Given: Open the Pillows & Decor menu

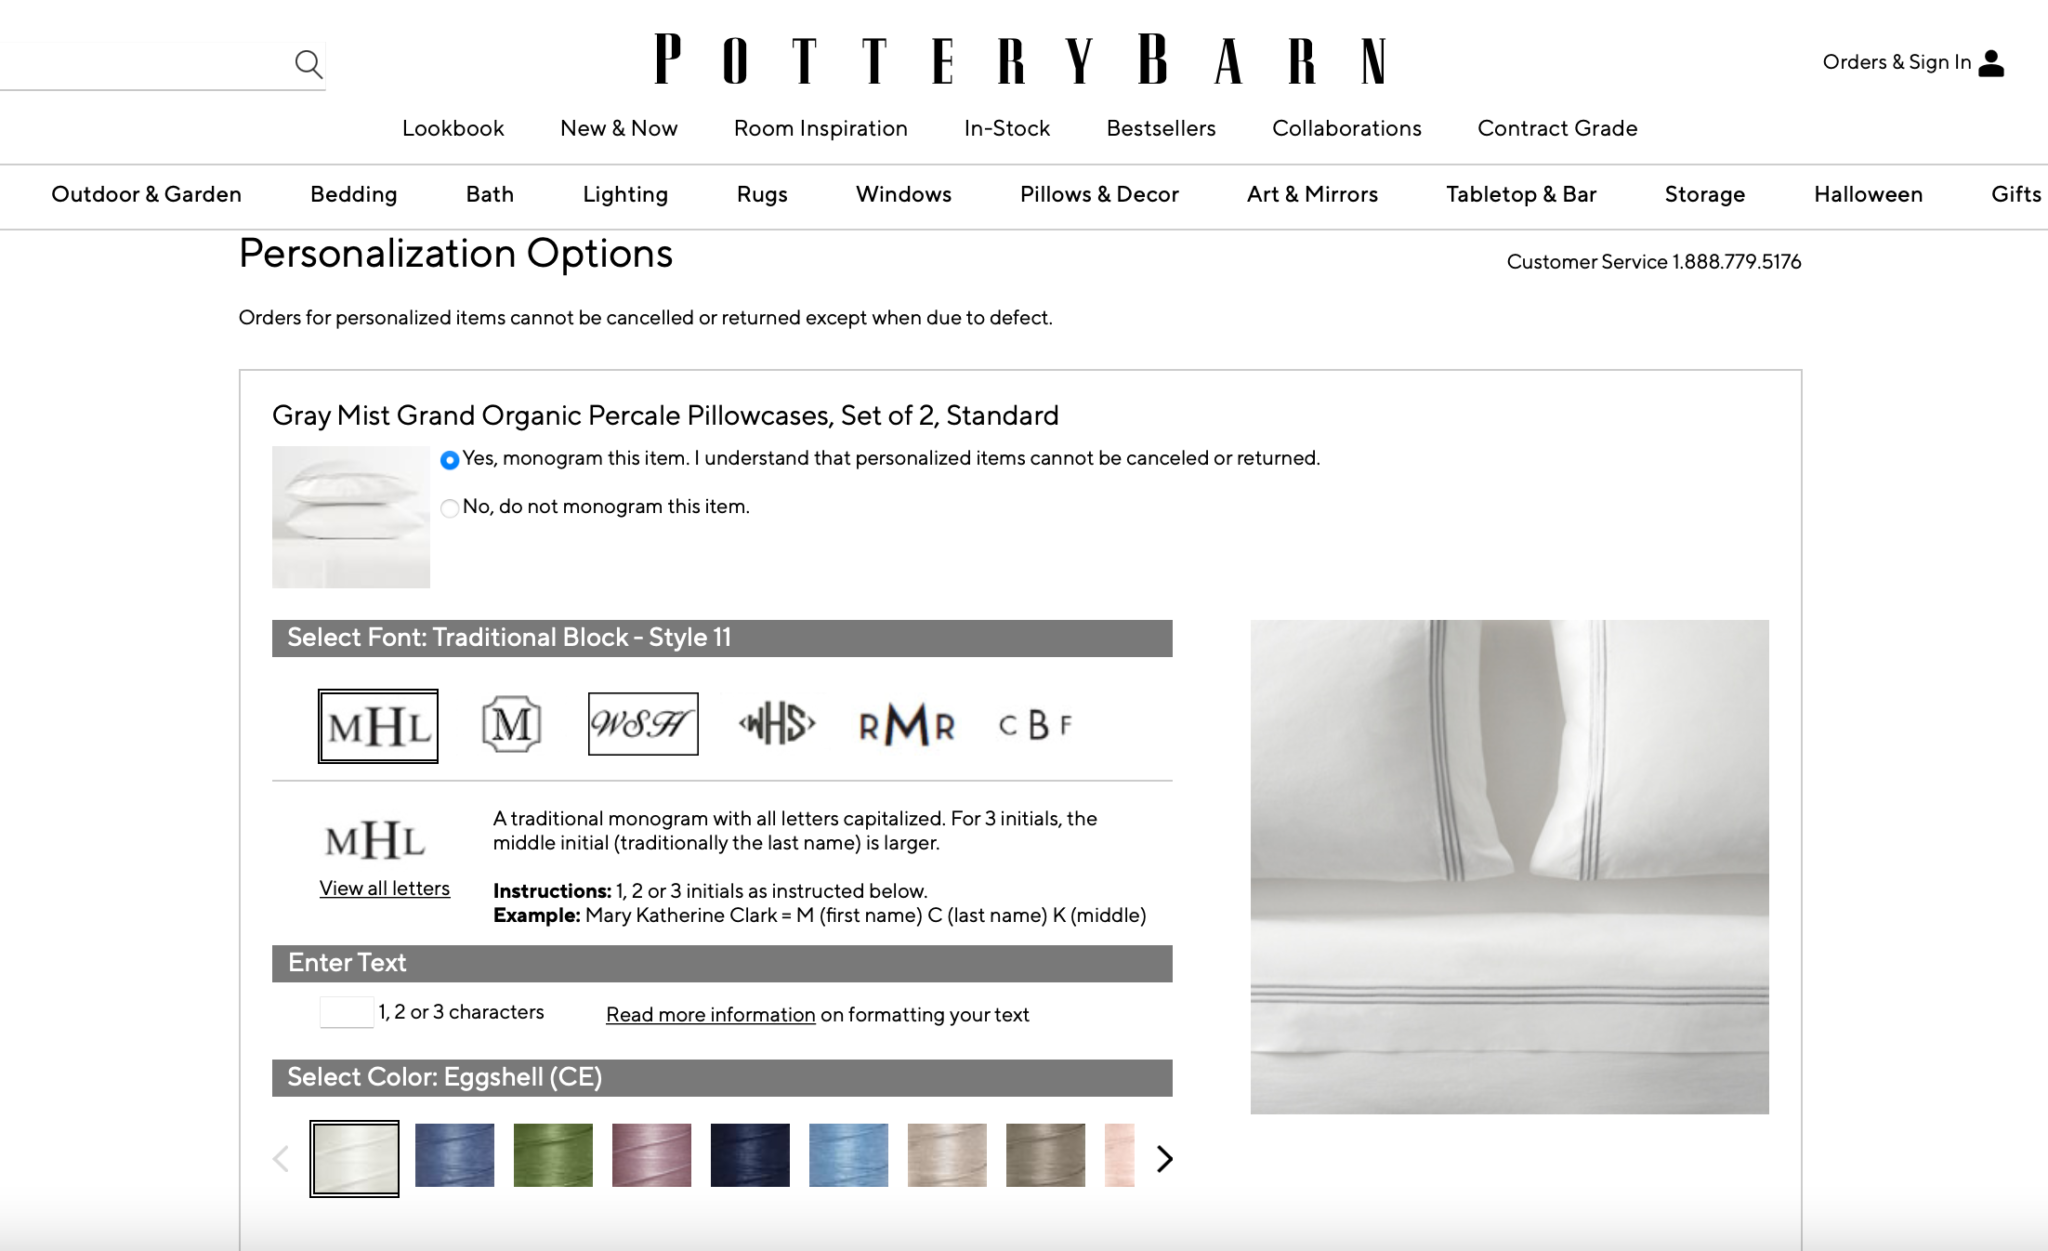Looking at the screenshot, I should click(1099, 194).
